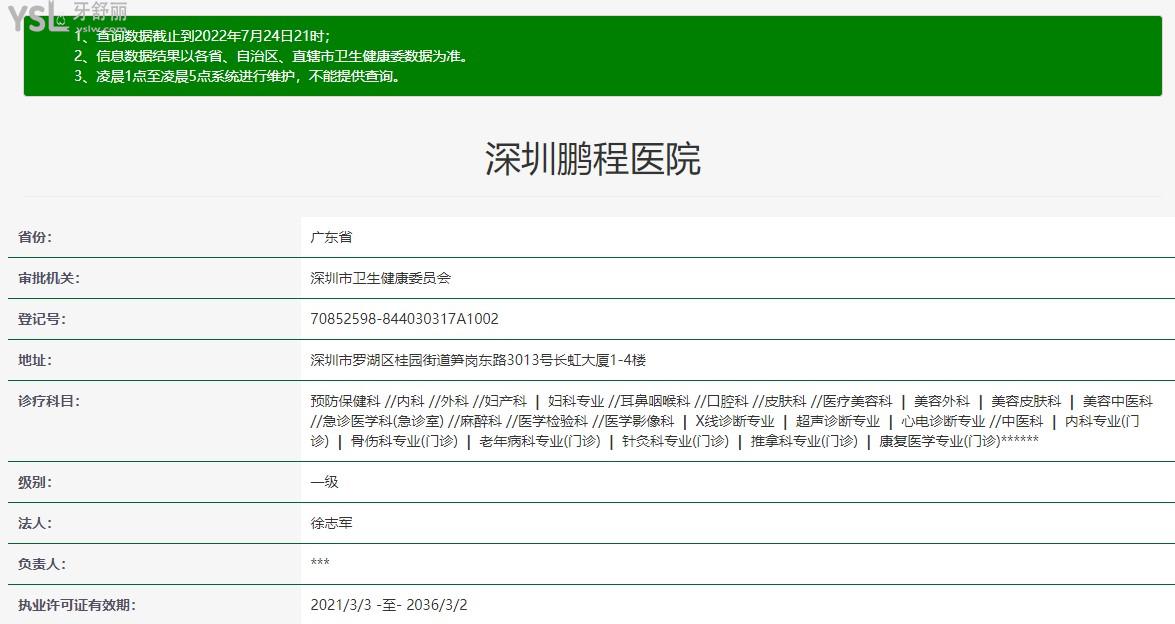The width and height of the screenshot is (1175, 624).
Task: Click the hospital title 深圳鹏程医院
Action: click(x=593, y=159)
